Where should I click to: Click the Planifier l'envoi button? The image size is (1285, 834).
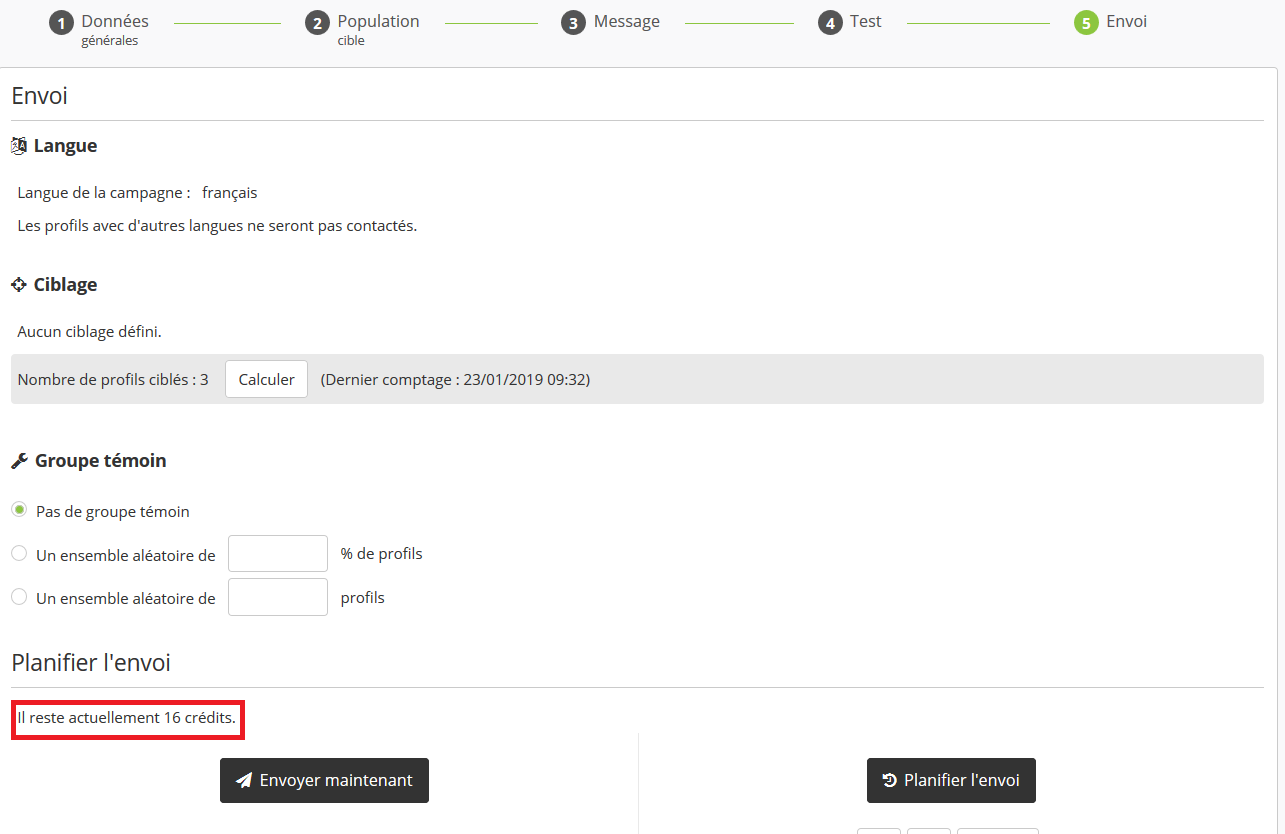[x=951, y=780]
